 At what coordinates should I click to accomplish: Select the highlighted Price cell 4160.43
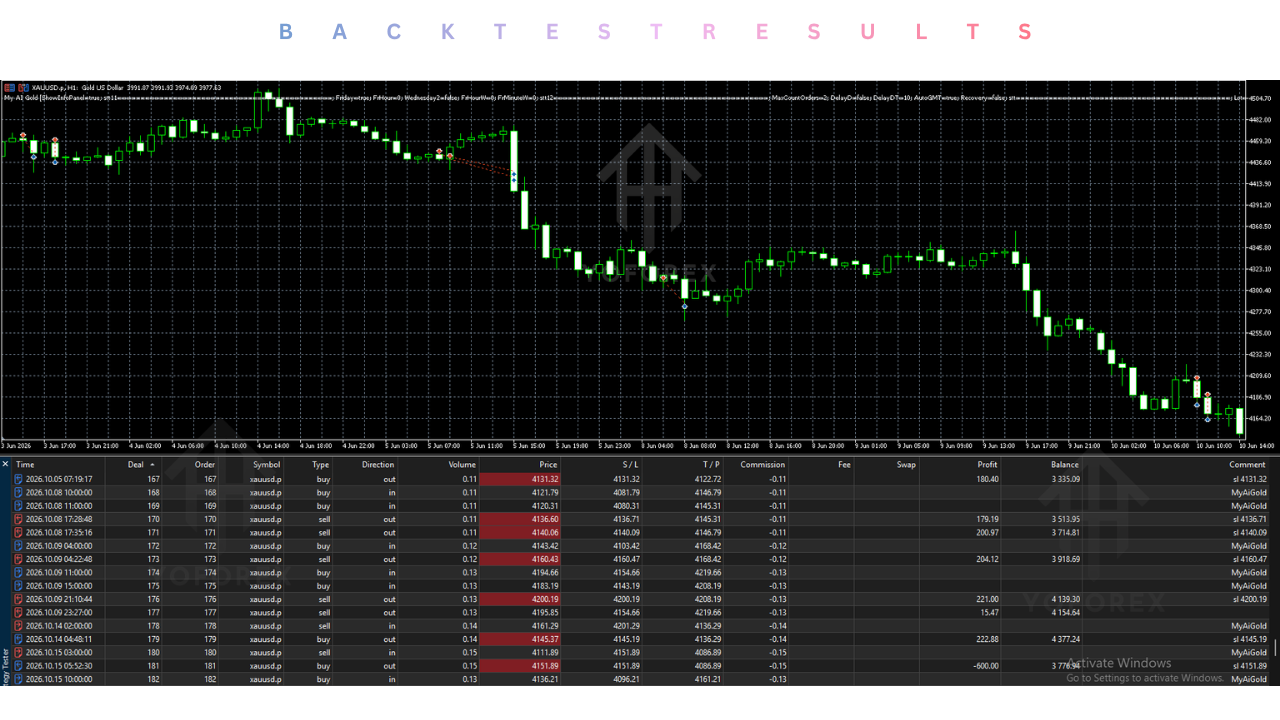520,559
